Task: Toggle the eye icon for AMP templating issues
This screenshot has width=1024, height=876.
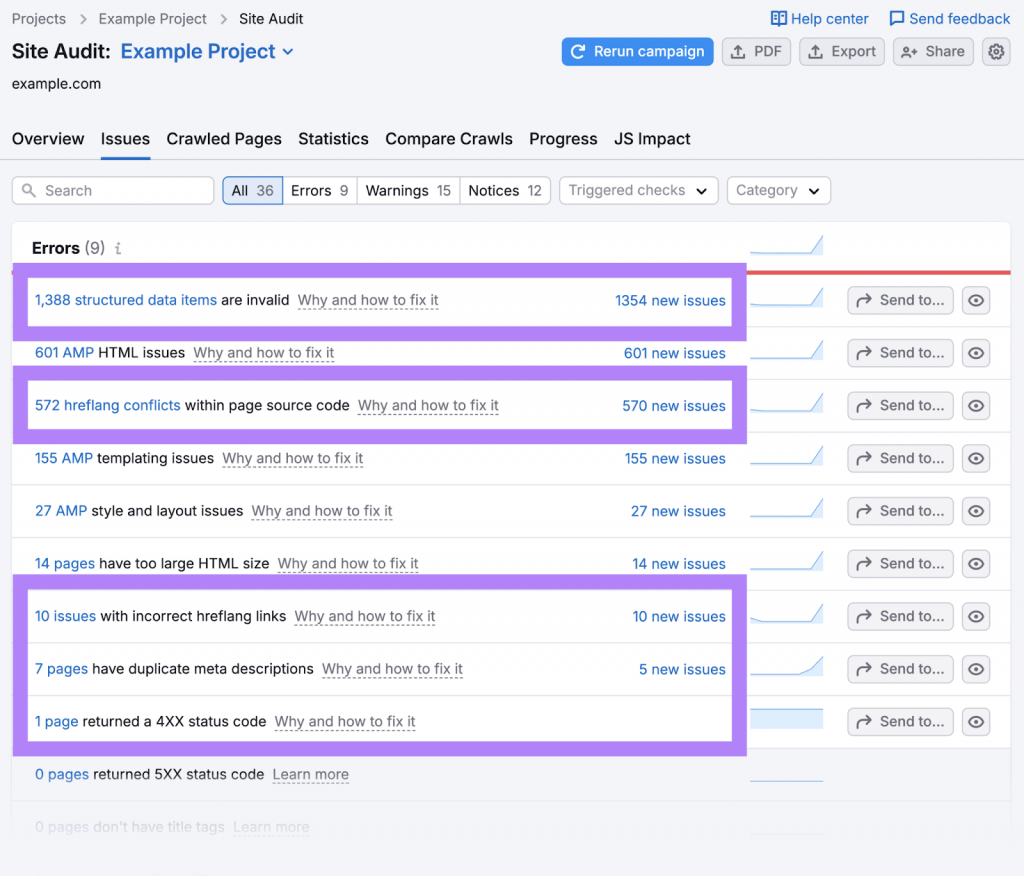Action: 976,459
